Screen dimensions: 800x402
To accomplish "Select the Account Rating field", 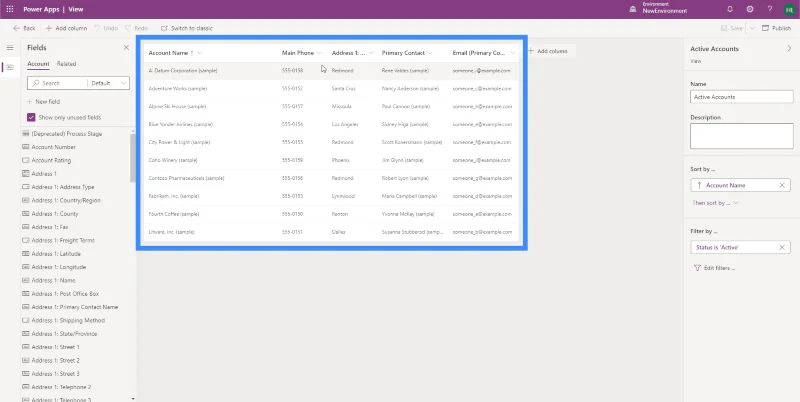I will pos(46,160).
